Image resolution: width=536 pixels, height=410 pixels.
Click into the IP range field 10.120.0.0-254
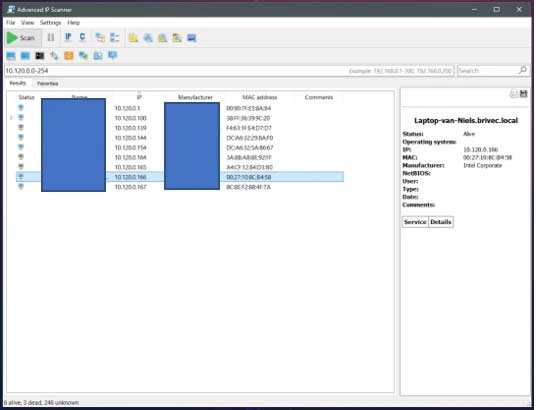pyautogui.click(x=229, y=71)
